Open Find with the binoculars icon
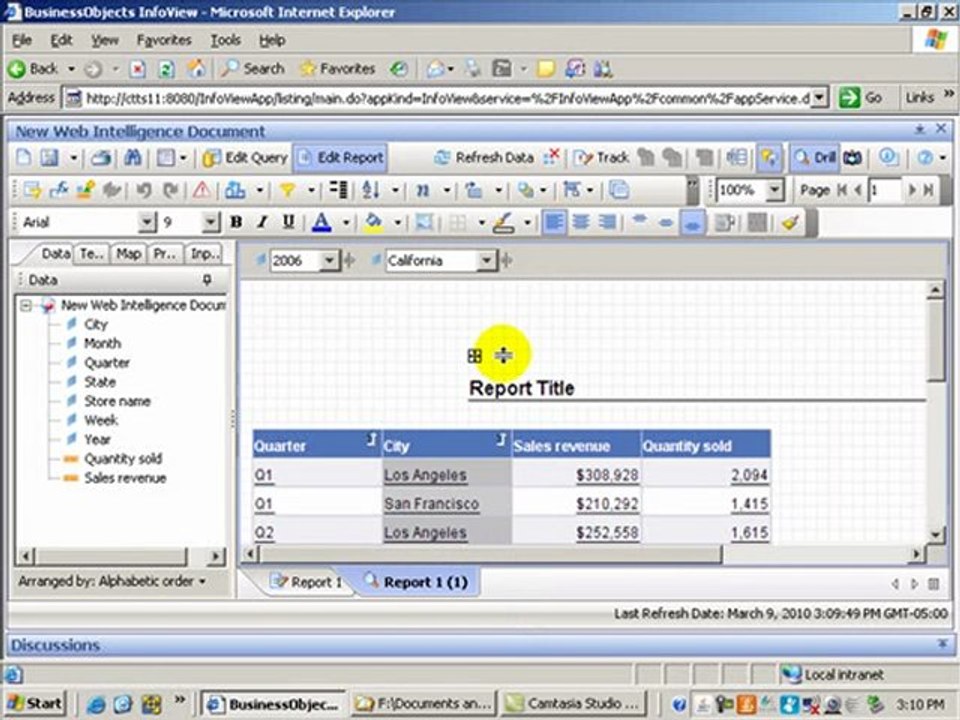Screen dimensions: 960x720 pos(133,157)
